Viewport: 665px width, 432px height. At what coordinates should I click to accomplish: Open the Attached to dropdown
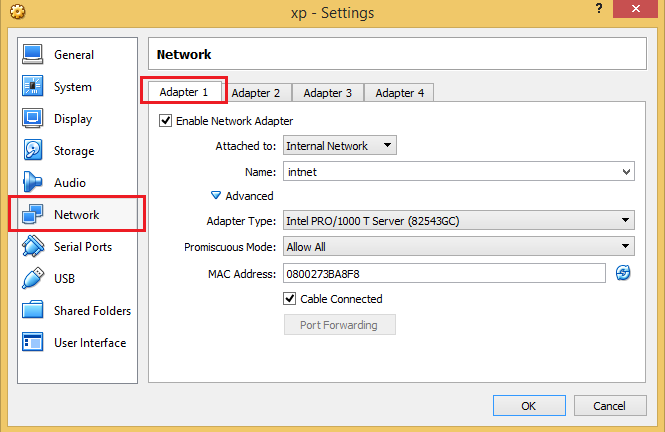pyautogui.click(x=340, y=145)
